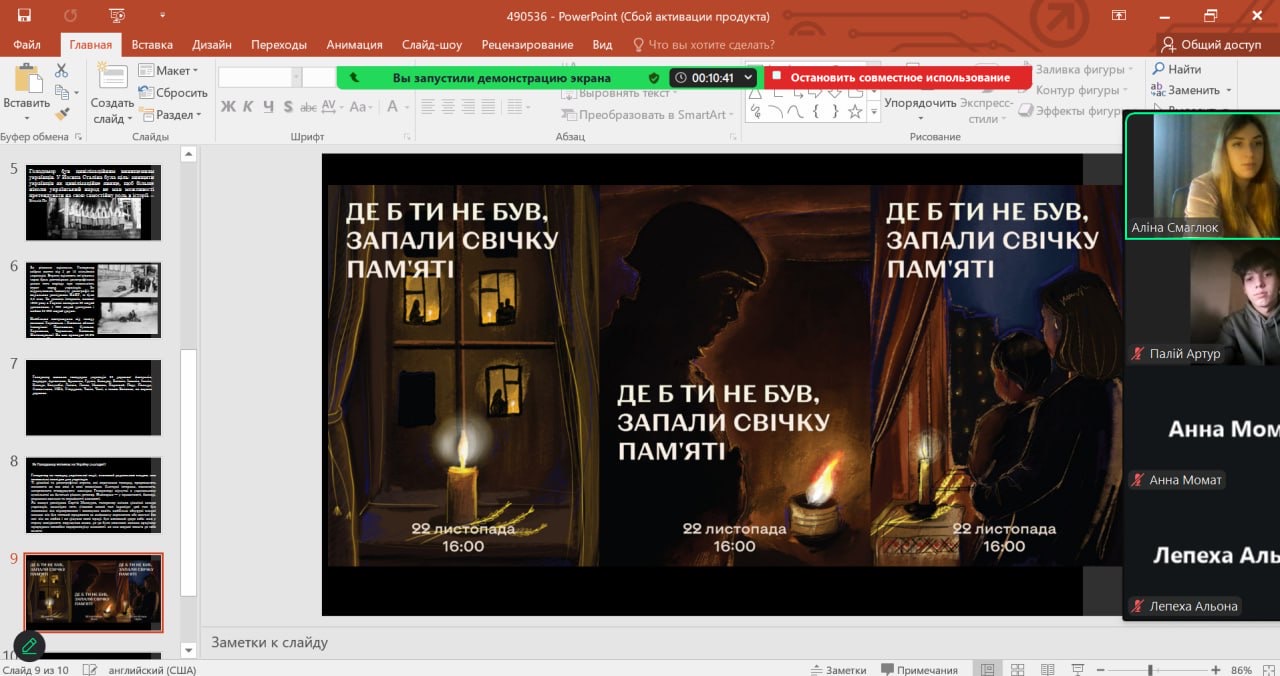
Task: Click the green annotation pencil icon
Action: click(29, 646)
